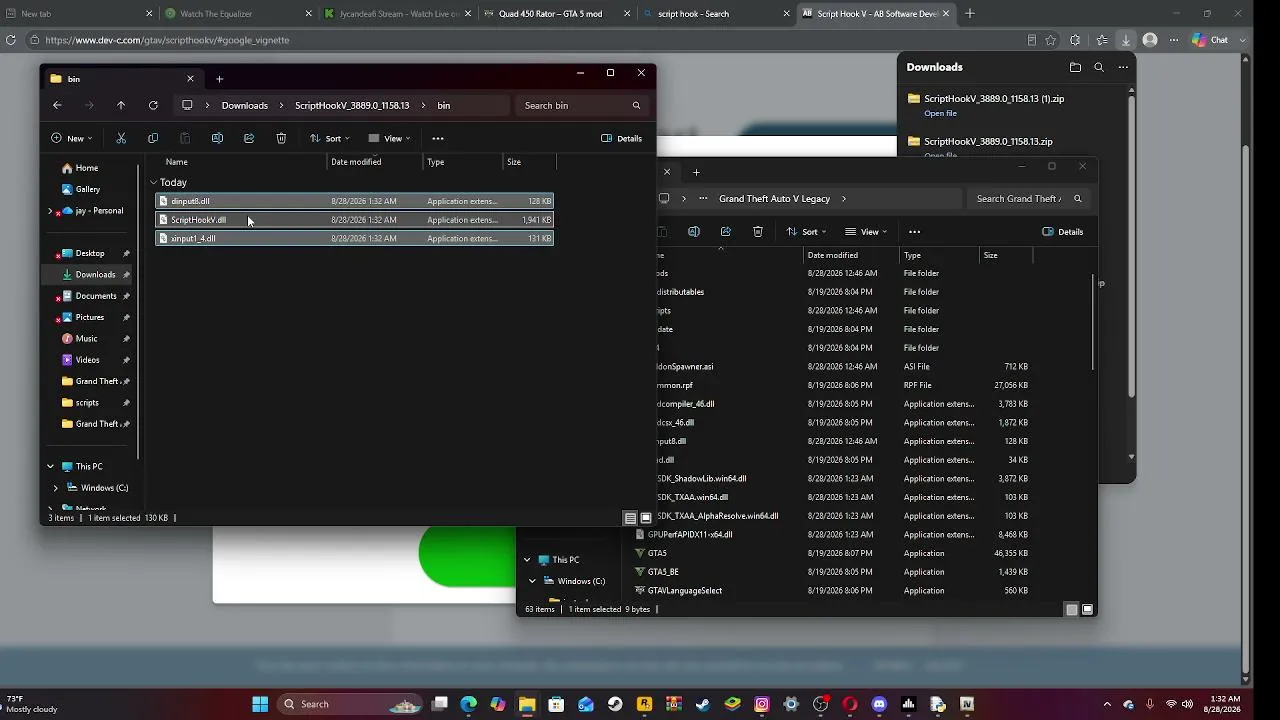Viewport: 1280px width, 720px height.
Task: Open Windows Start menu
Action: [x=260, y=704]
